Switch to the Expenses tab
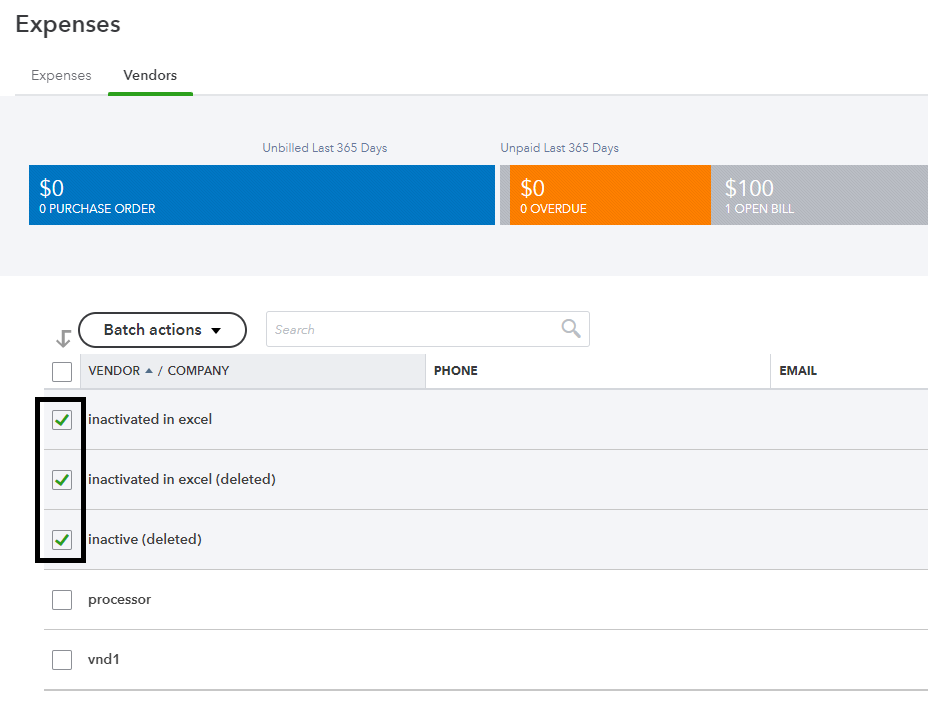The image size is (929, 706). [61, 76]
